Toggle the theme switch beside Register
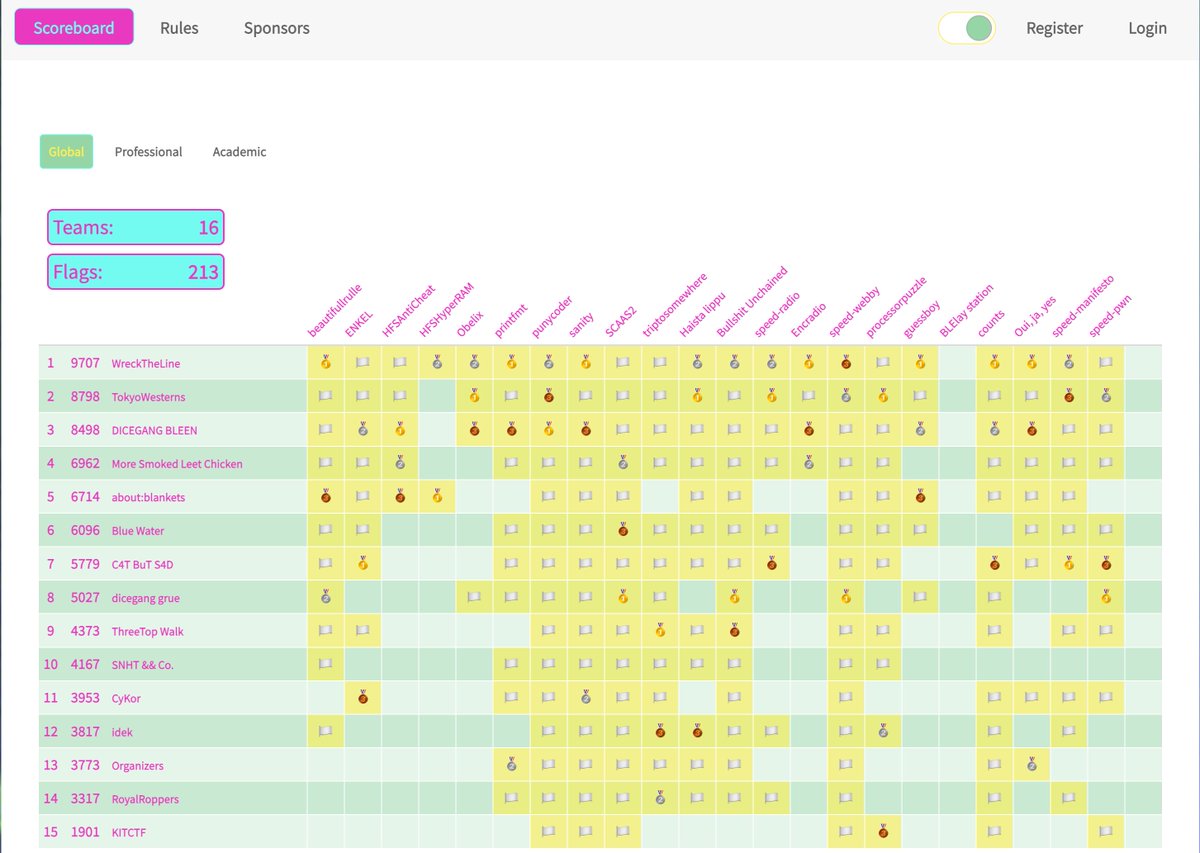1200x853 pixels. click(967, 28)
